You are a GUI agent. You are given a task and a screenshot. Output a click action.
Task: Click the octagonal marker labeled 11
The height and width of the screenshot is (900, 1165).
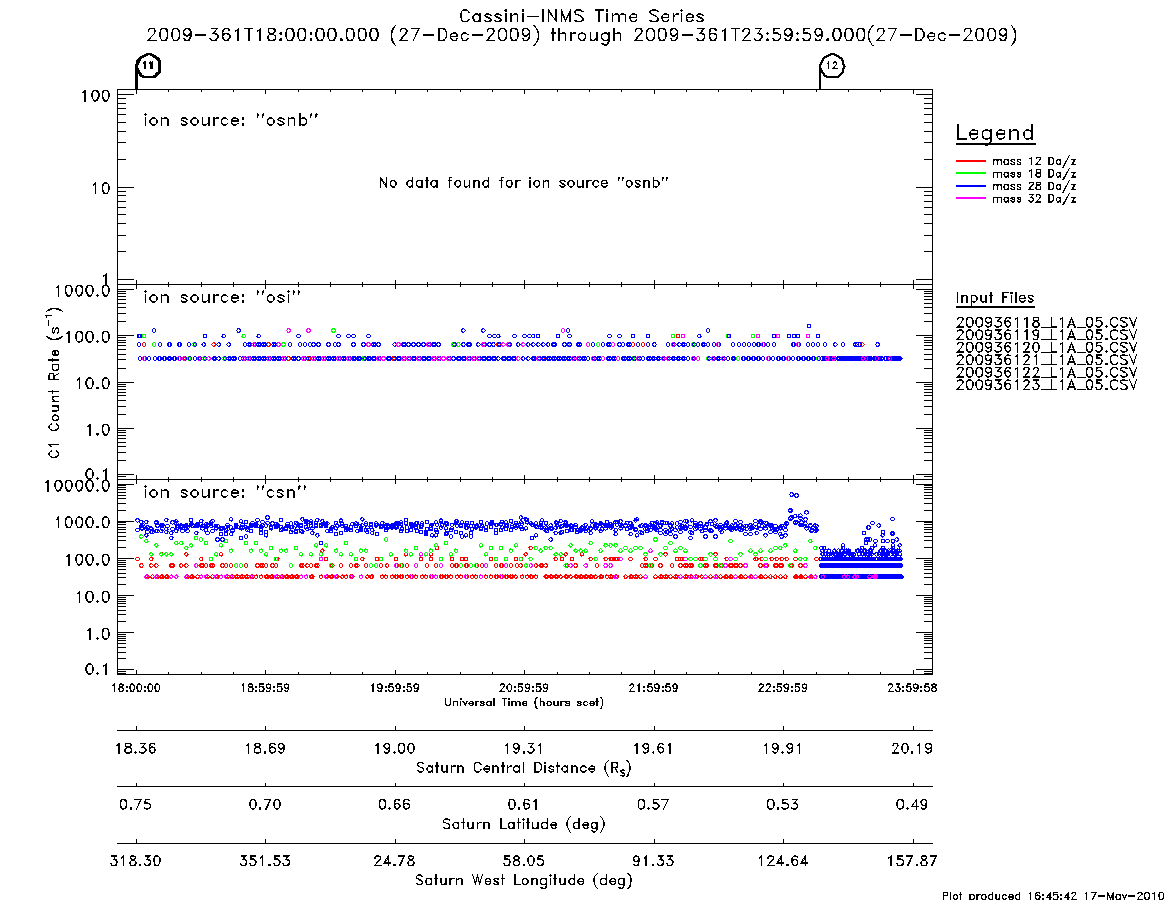[x=149, y=66]
